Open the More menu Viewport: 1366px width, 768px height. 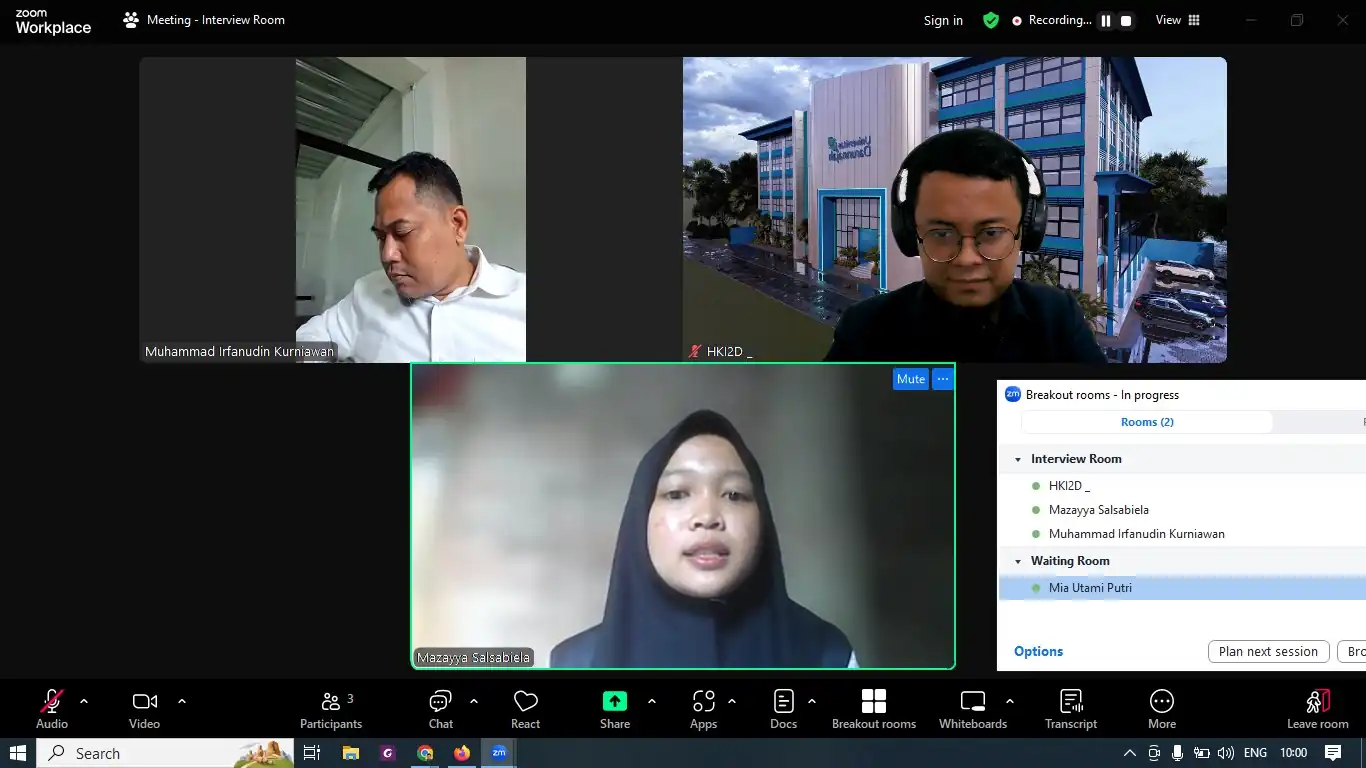(x=1162, y=709)
